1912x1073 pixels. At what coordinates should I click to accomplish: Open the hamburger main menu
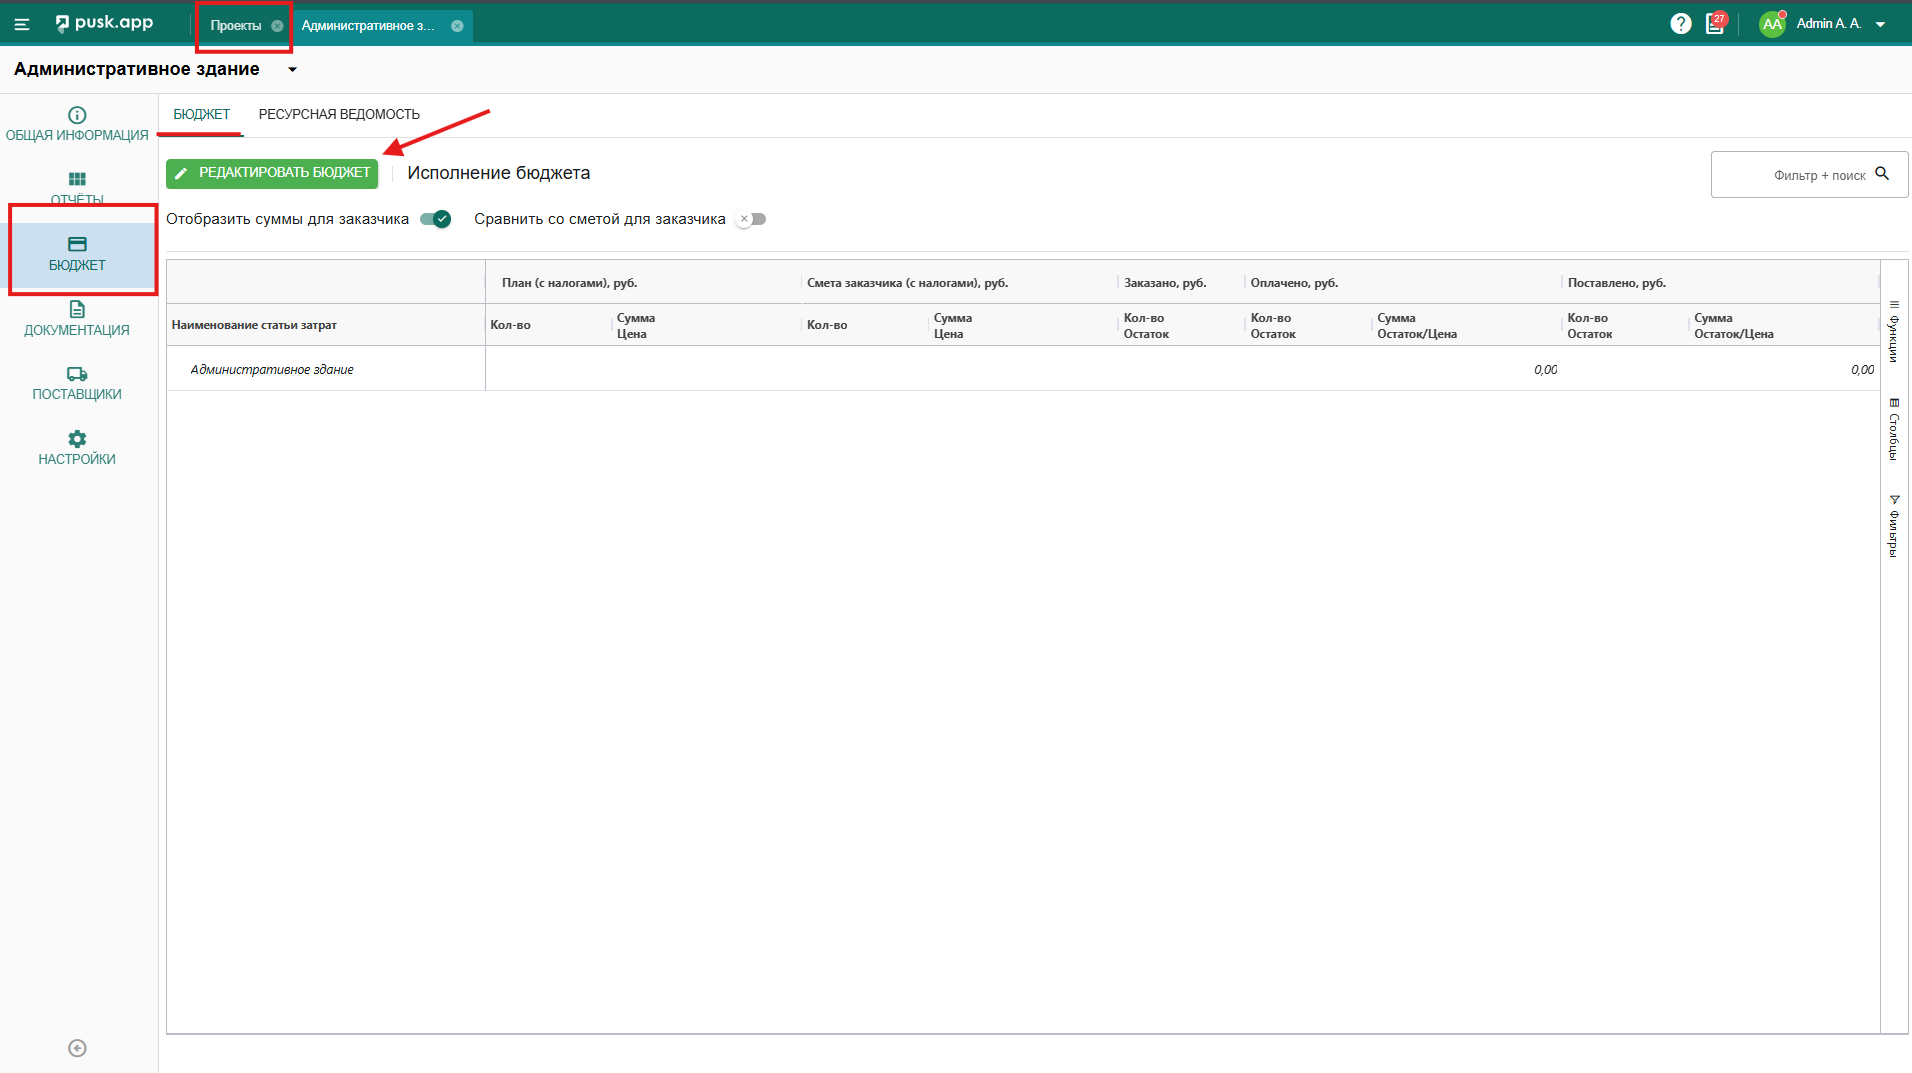[x=22, y=25]
